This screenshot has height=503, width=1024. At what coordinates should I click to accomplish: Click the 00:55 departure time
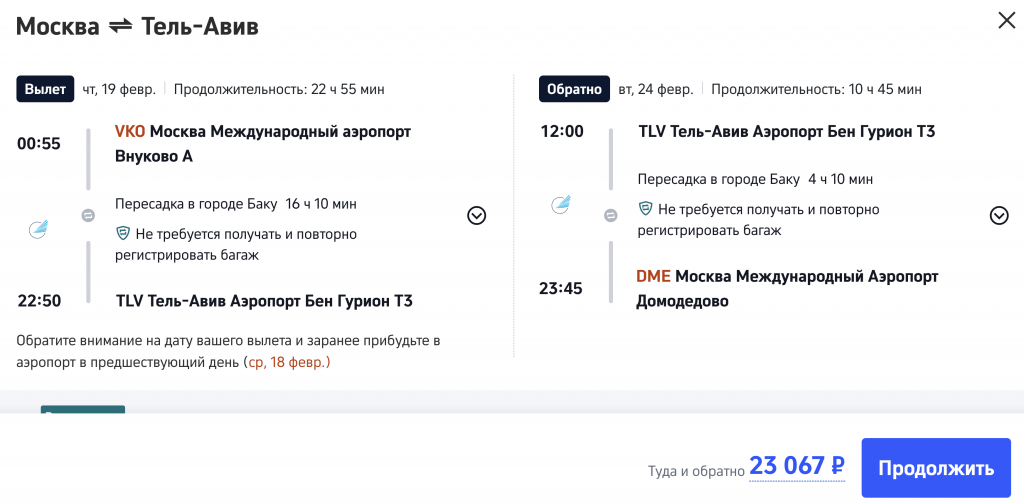click(x=39, y=143)
